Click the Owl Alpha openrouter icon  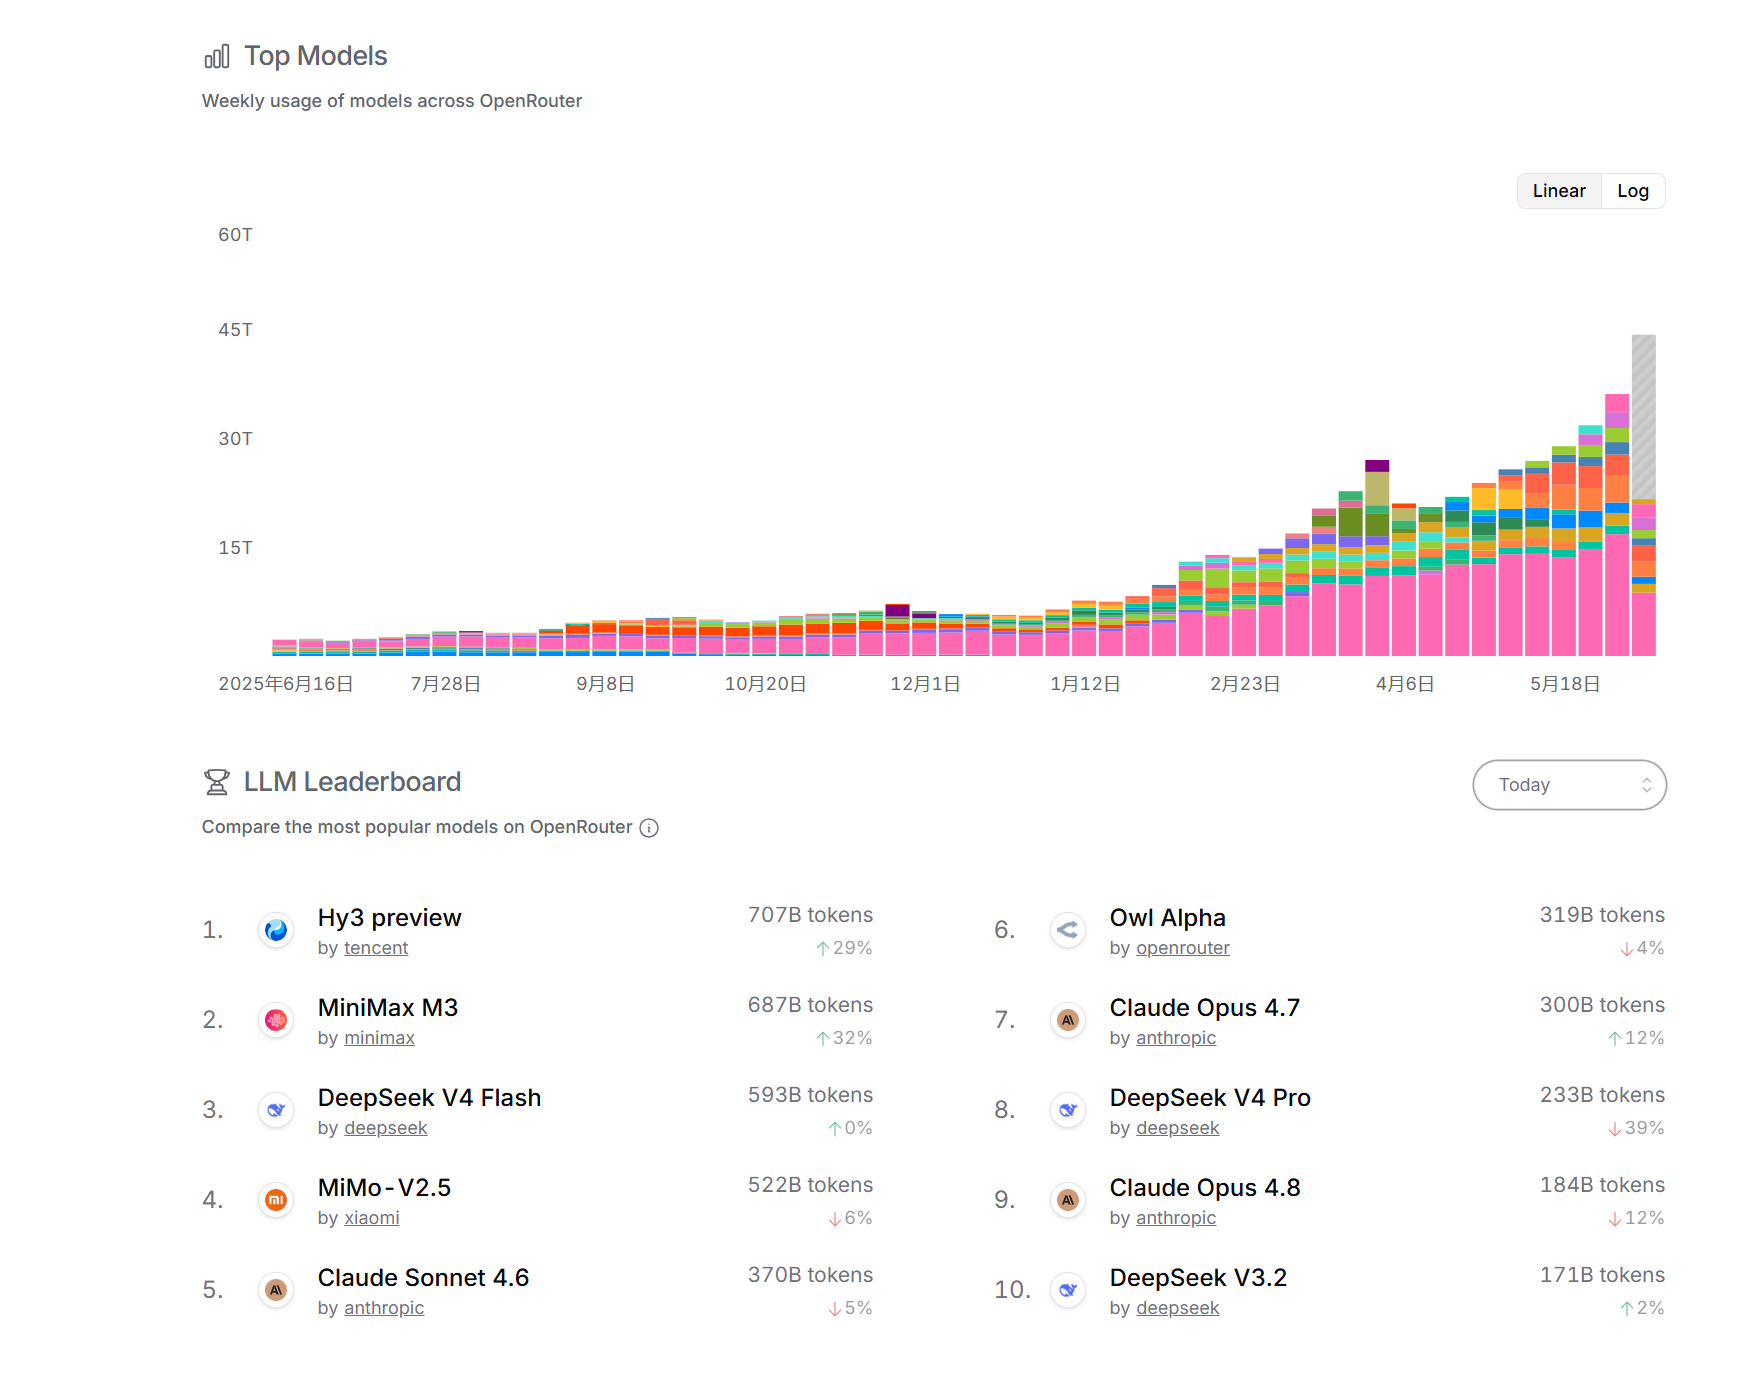coord(1068,930)
